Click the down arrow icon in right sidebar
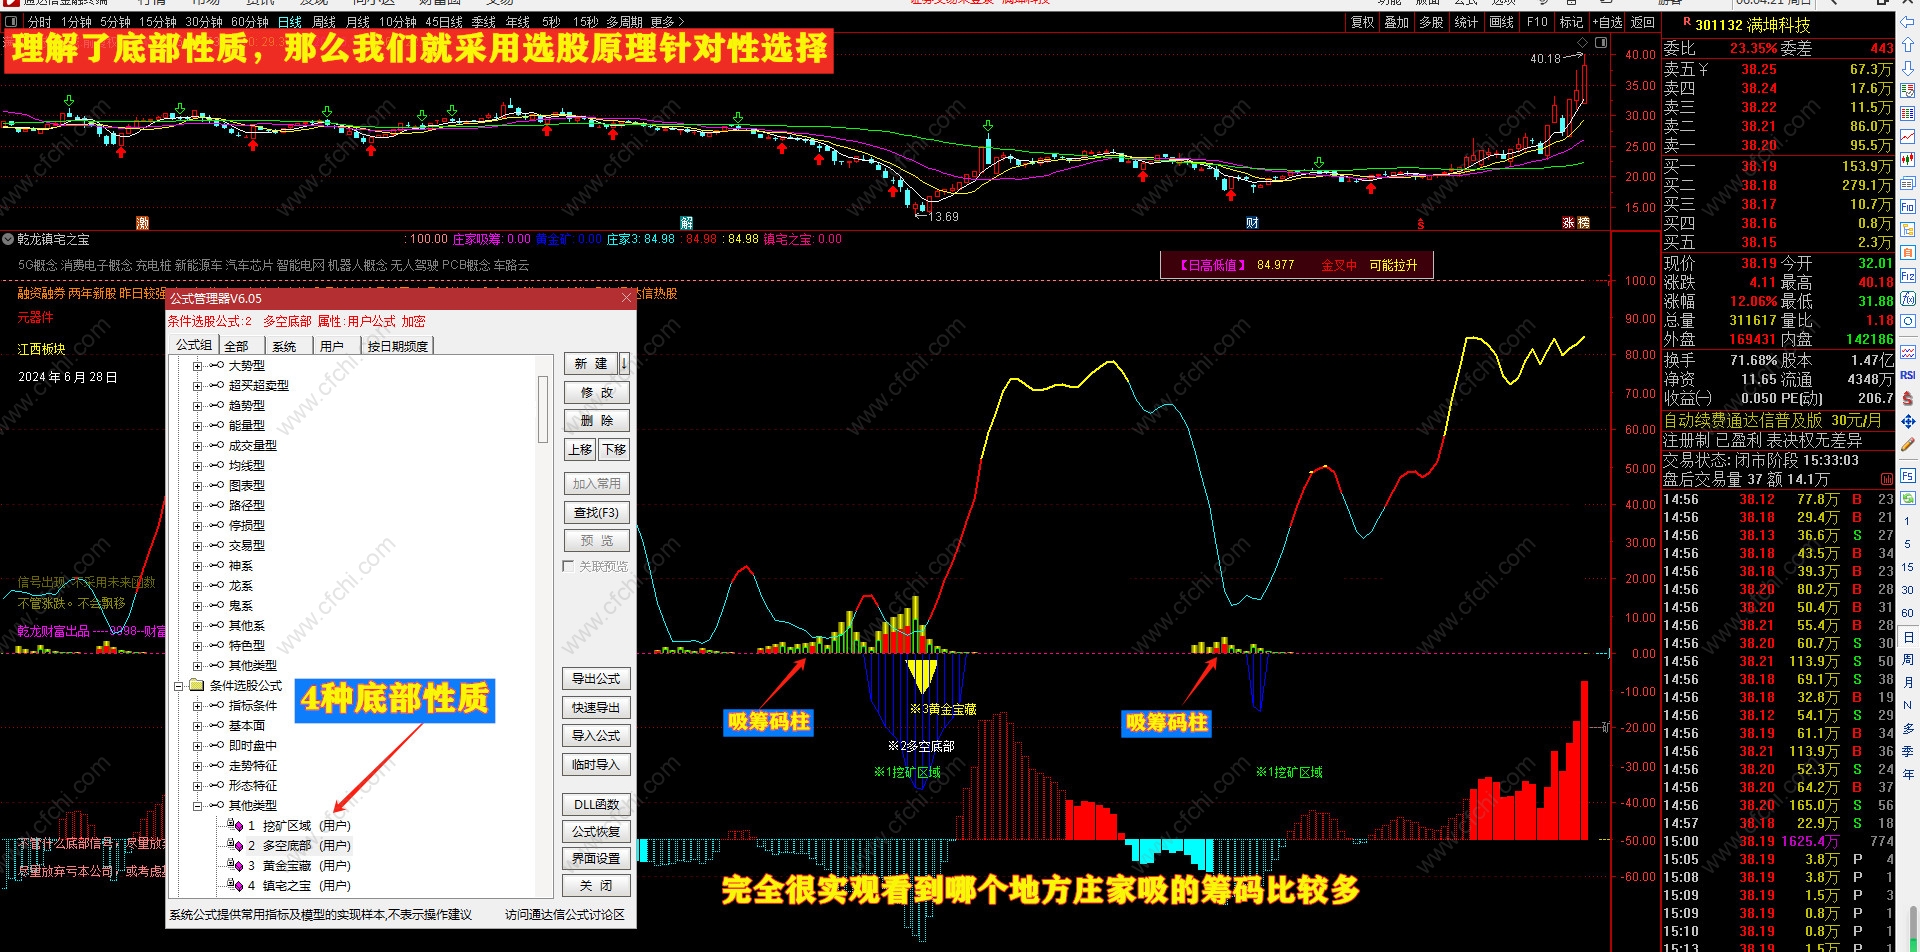1920x952 pixels. 1908,68
